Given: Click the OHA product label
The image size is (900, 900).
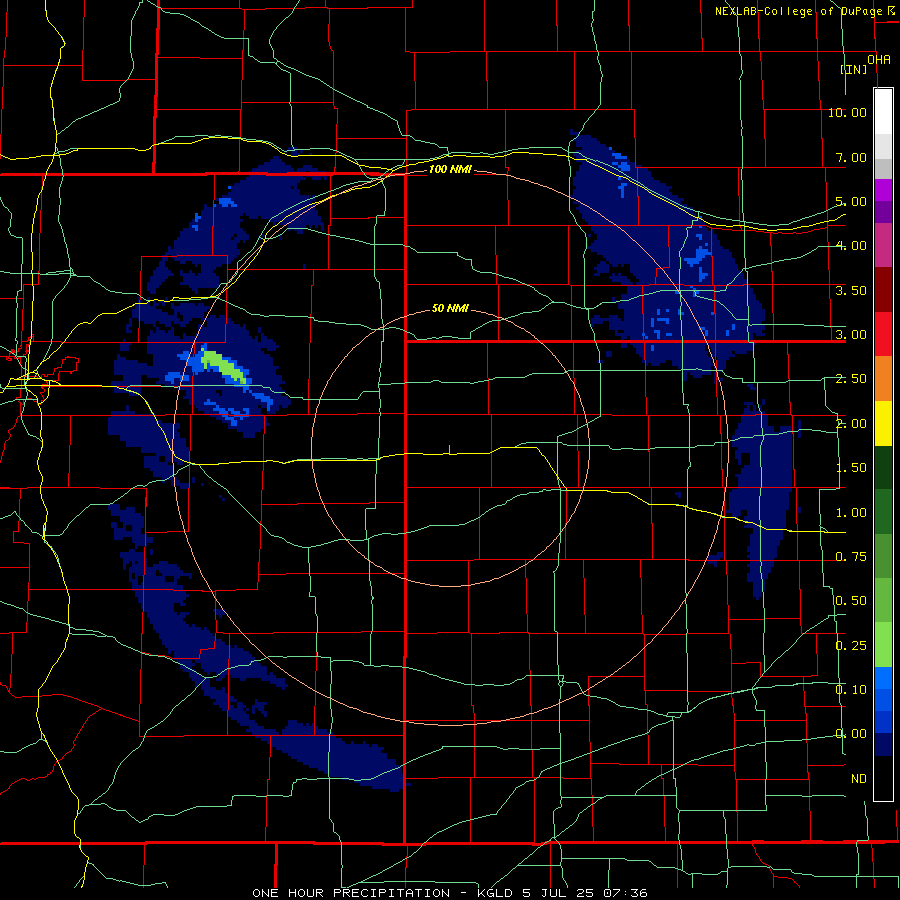Looking at the screenshot, I should coord(879,60).
